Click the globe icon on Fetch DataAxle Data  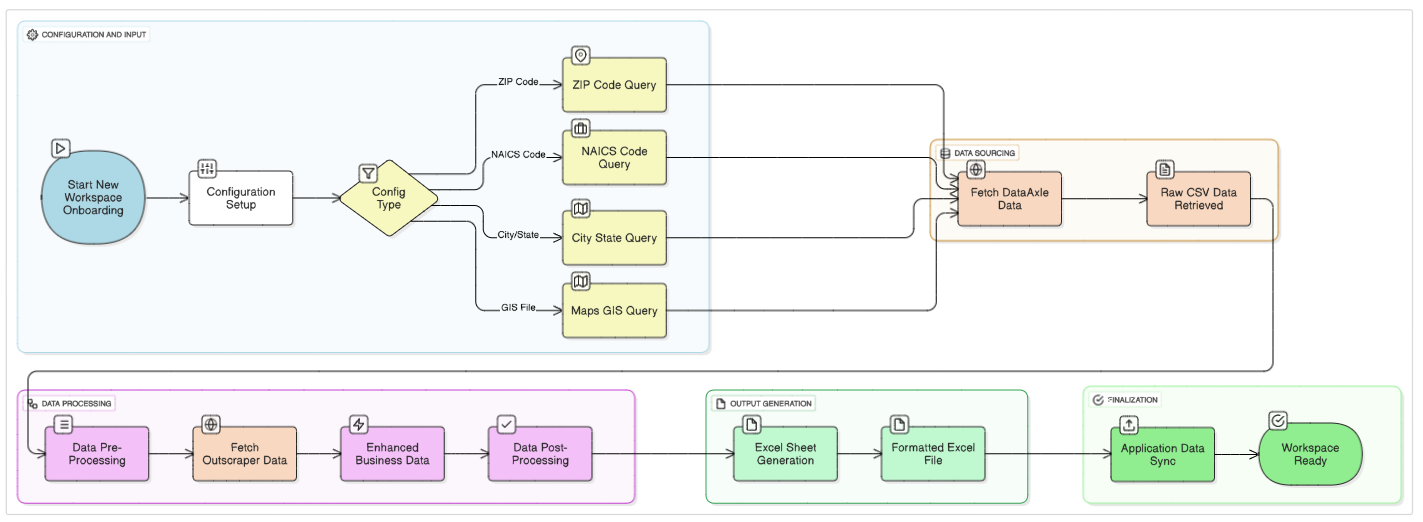click(976, 169)
